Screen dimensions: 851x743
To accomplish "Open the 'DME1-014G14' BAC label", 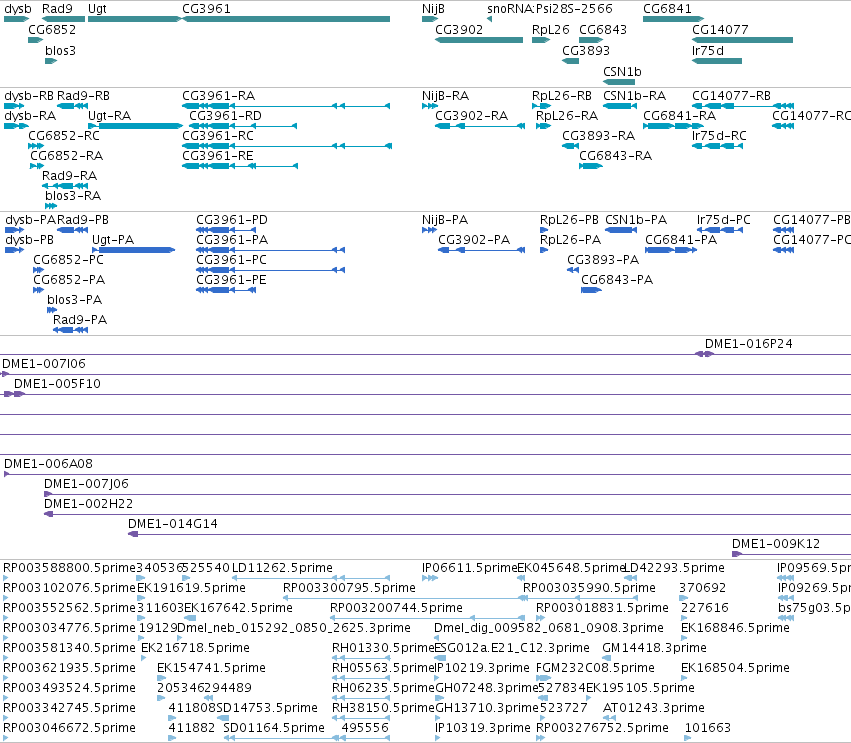I will coord(173,524).
